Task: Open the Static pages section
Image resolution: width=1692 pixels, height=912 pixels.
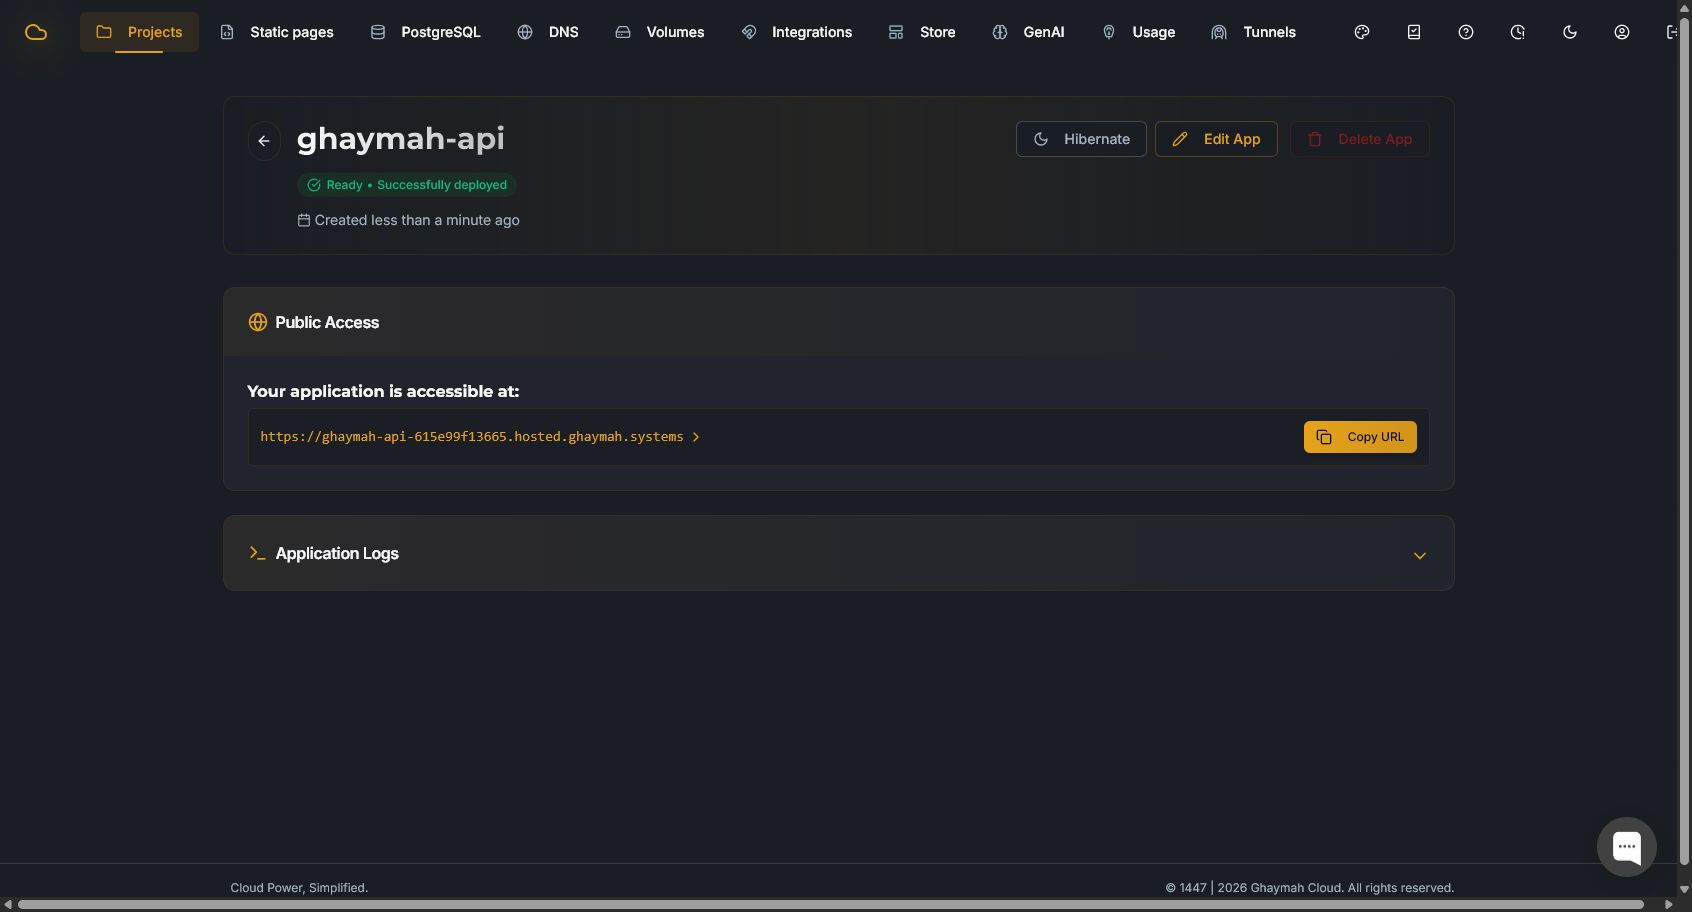Action: (277, 32)
